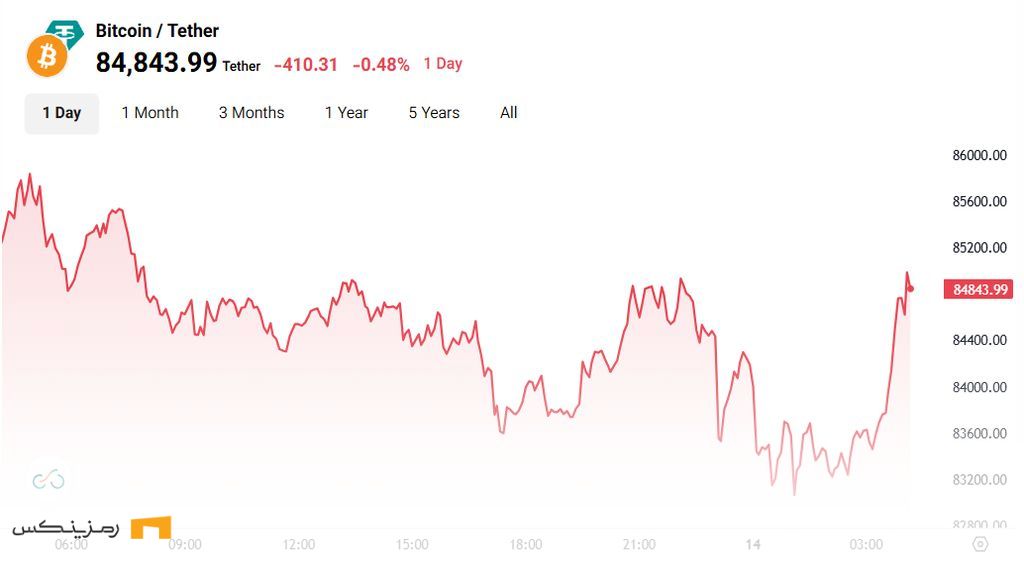Click the large 84,843.99 price heading
Viewport: 1024px width, 576px height.
coord(156,63)
